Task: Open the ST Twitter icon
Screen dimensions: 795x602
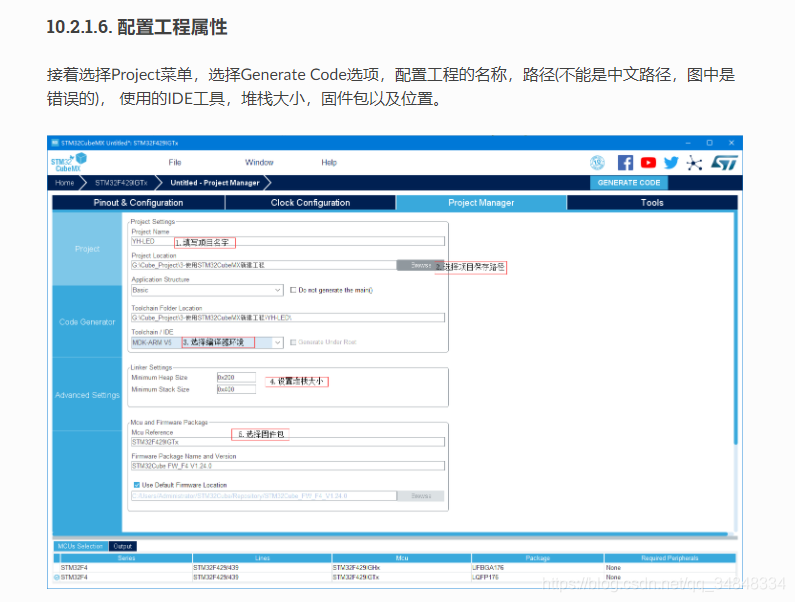Action: [671, 163]
